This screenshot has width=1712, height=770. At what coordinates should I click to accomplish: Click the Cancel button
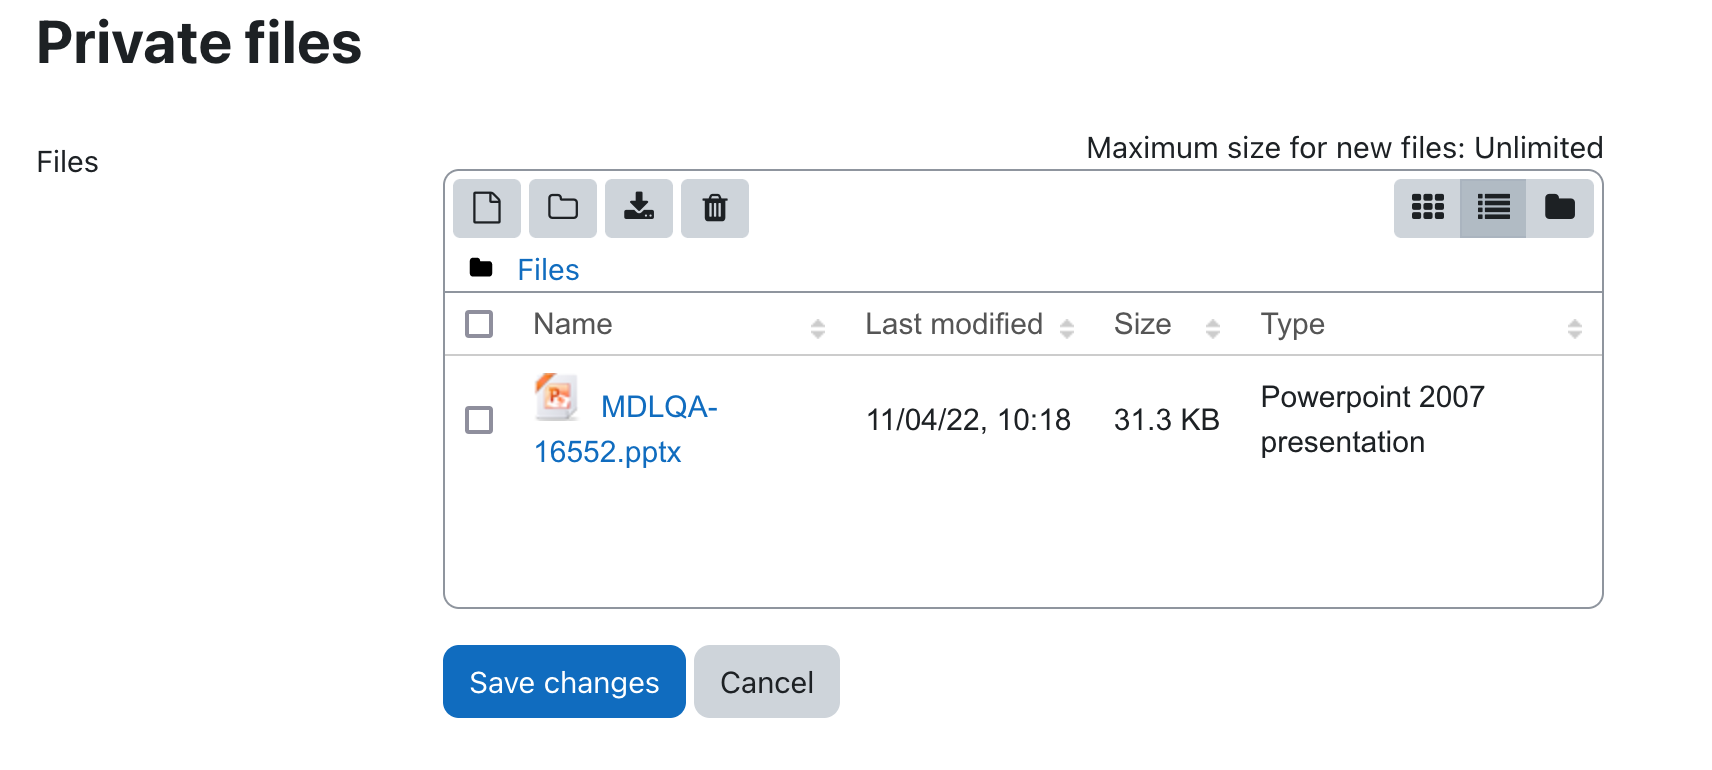767,682
